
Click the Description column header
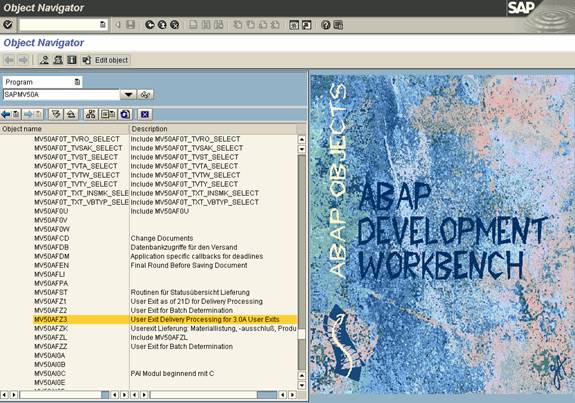tap(213, 129)
